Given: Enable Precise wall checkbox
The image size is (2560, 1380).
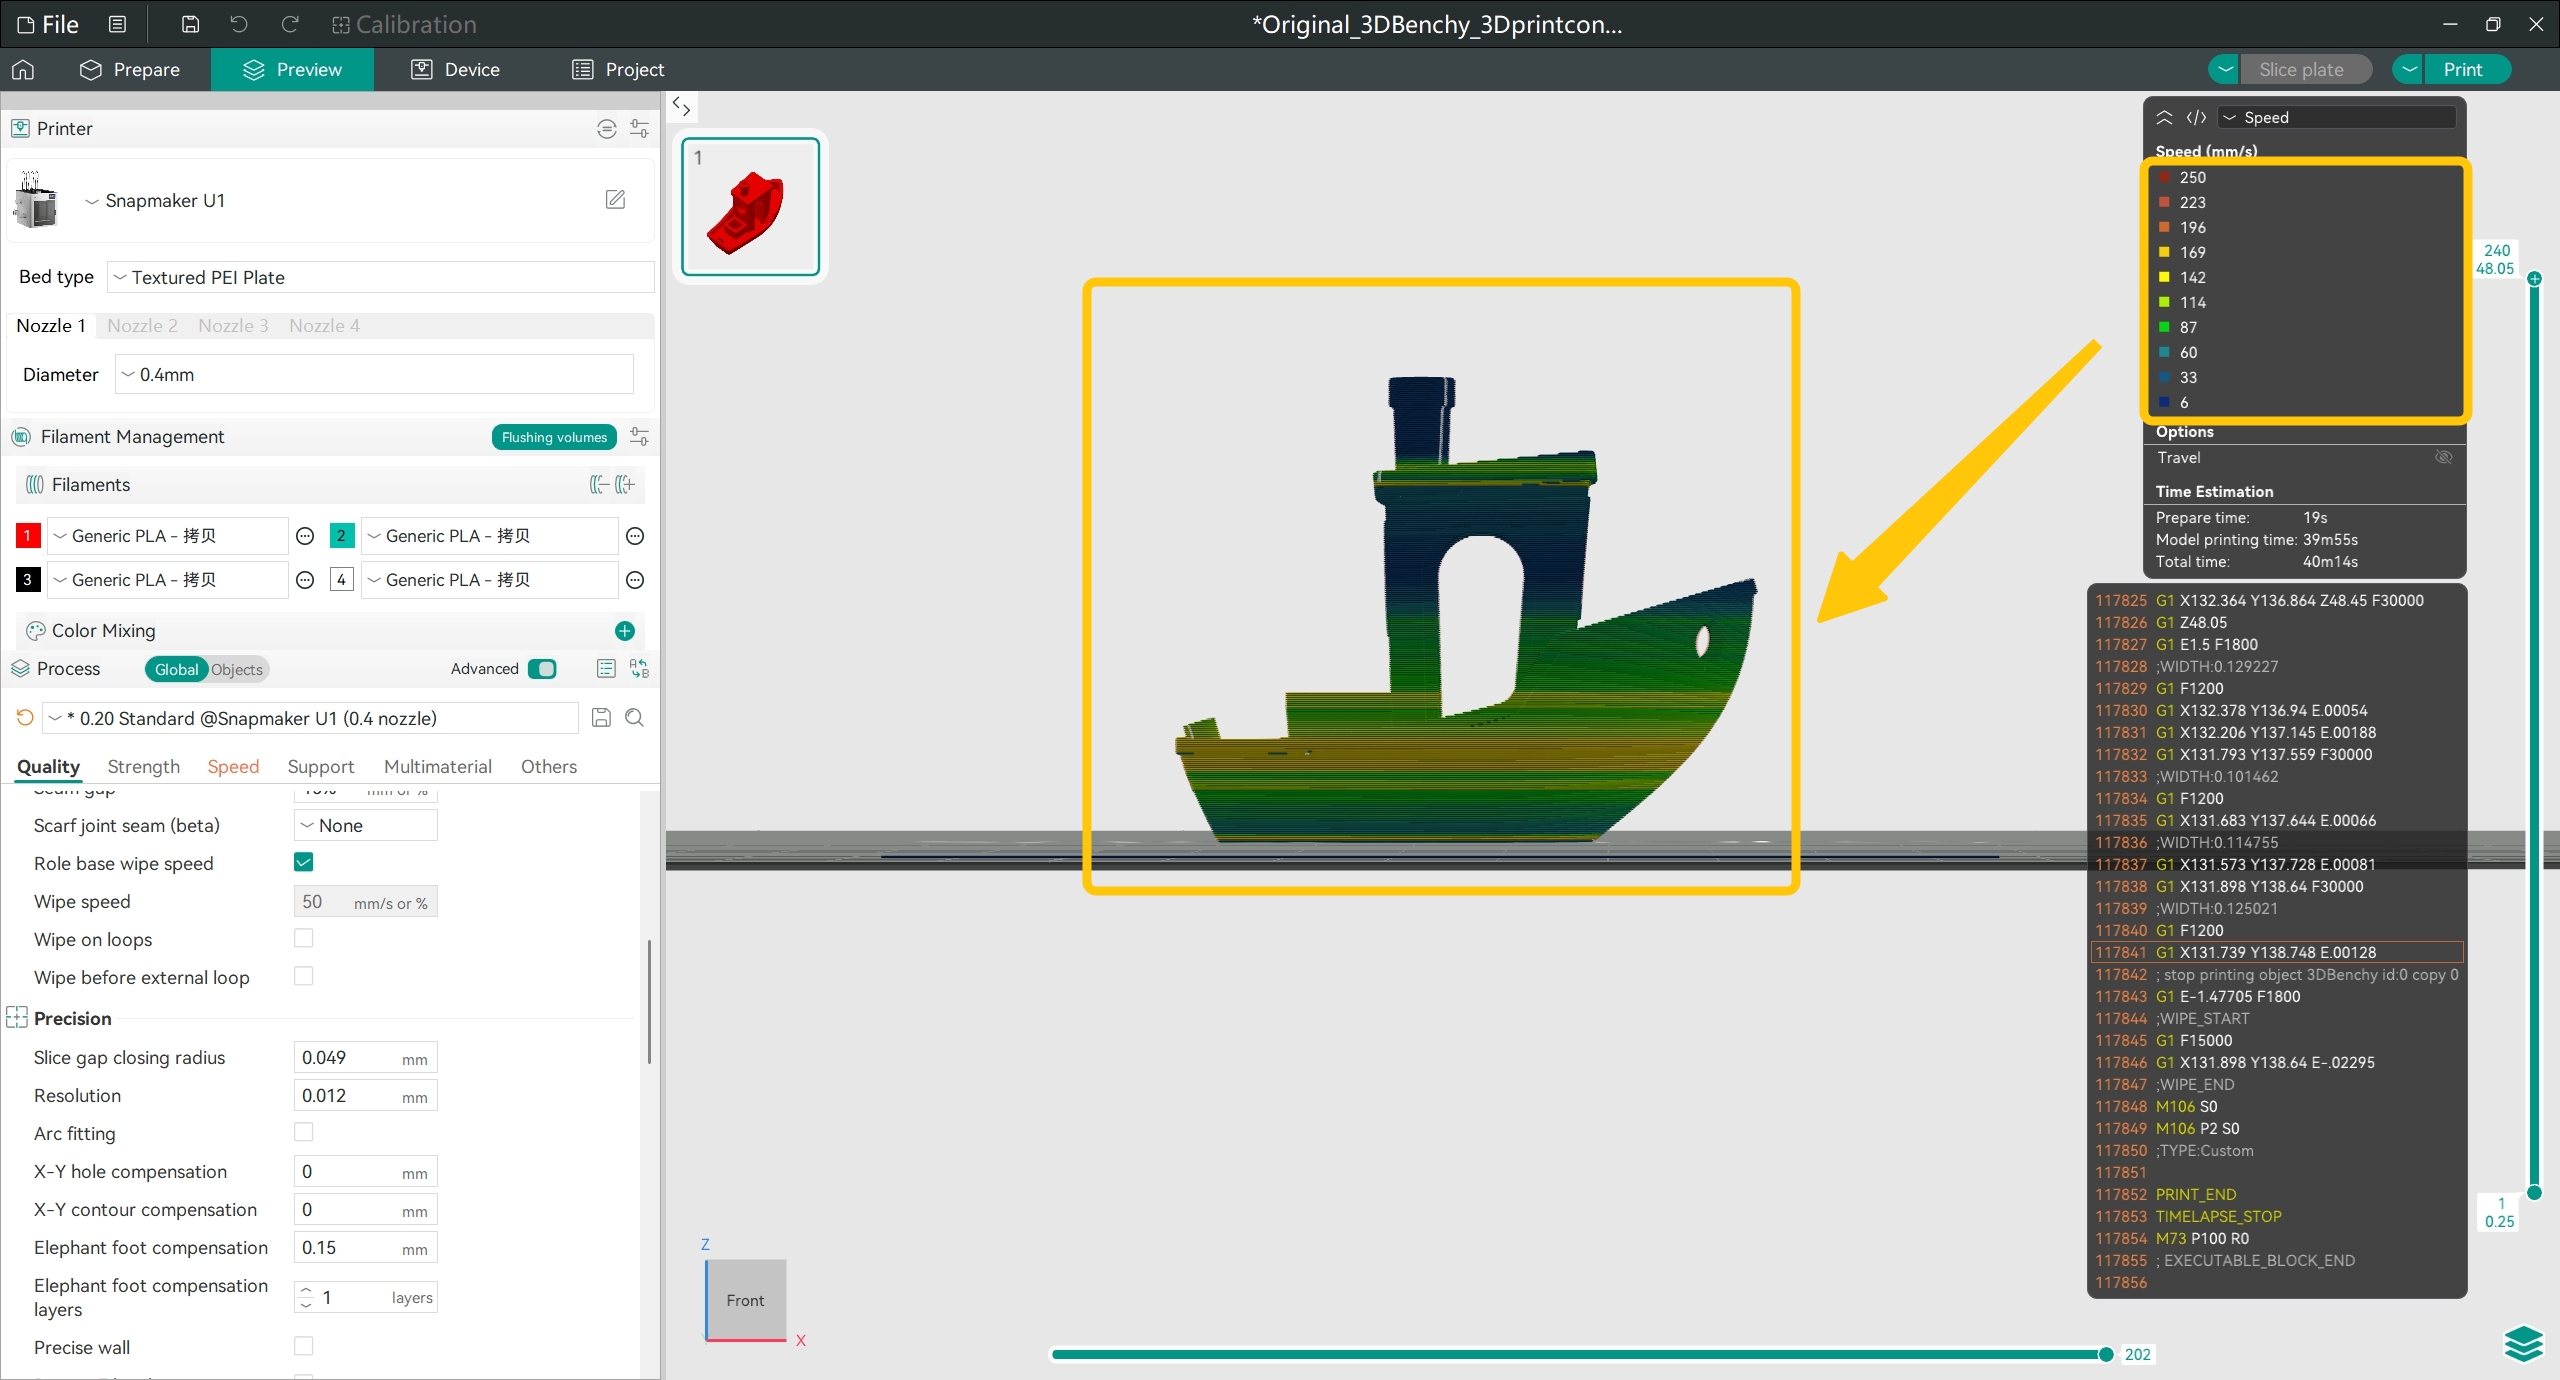Looking at the screenshot, I should coord(304,1346).
